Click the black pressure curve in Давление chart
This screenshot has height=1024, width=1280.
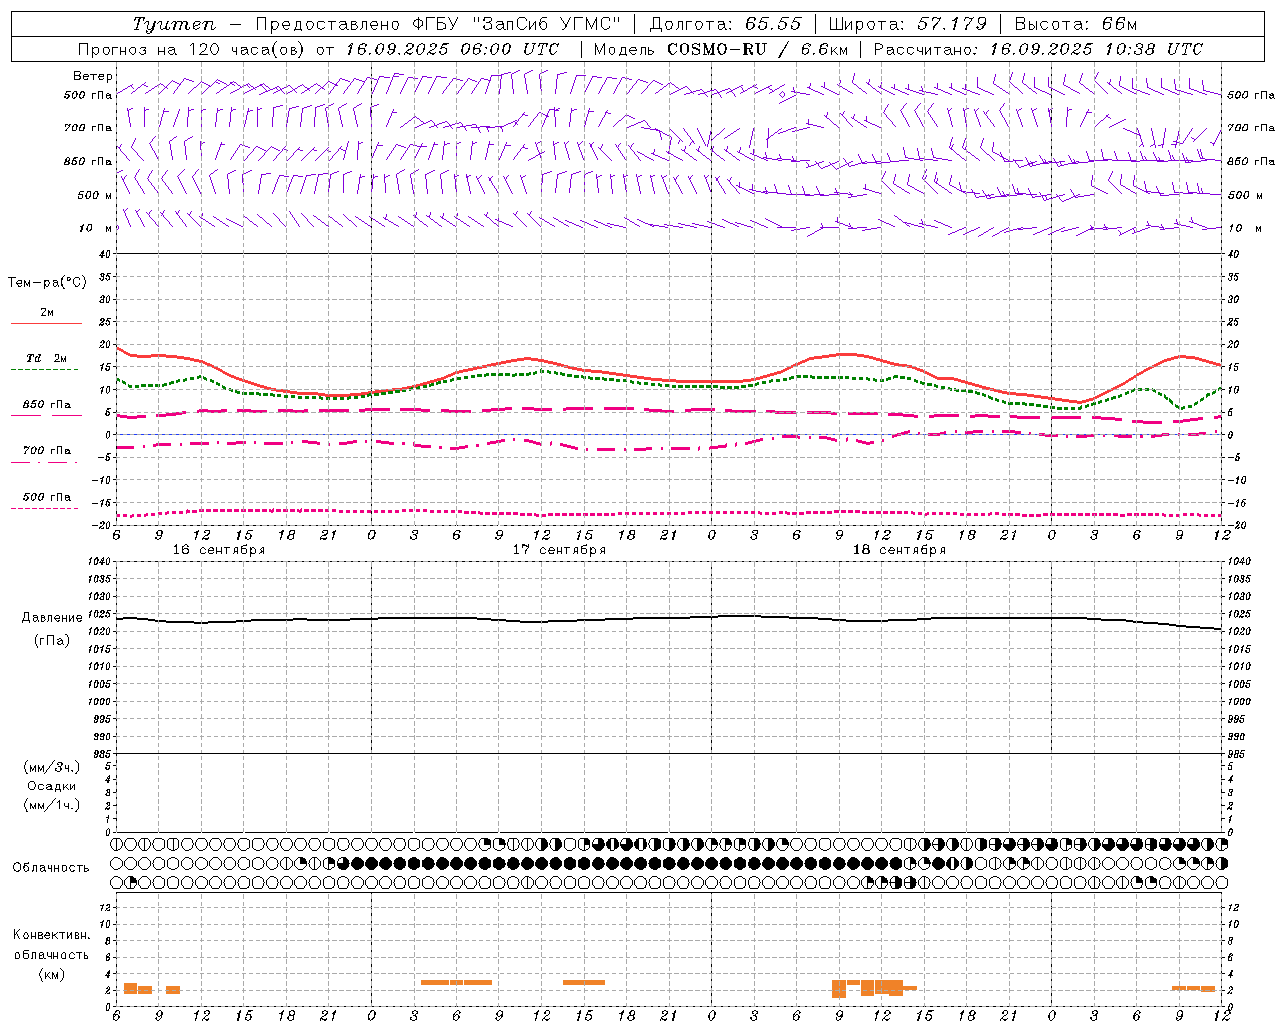670,618
